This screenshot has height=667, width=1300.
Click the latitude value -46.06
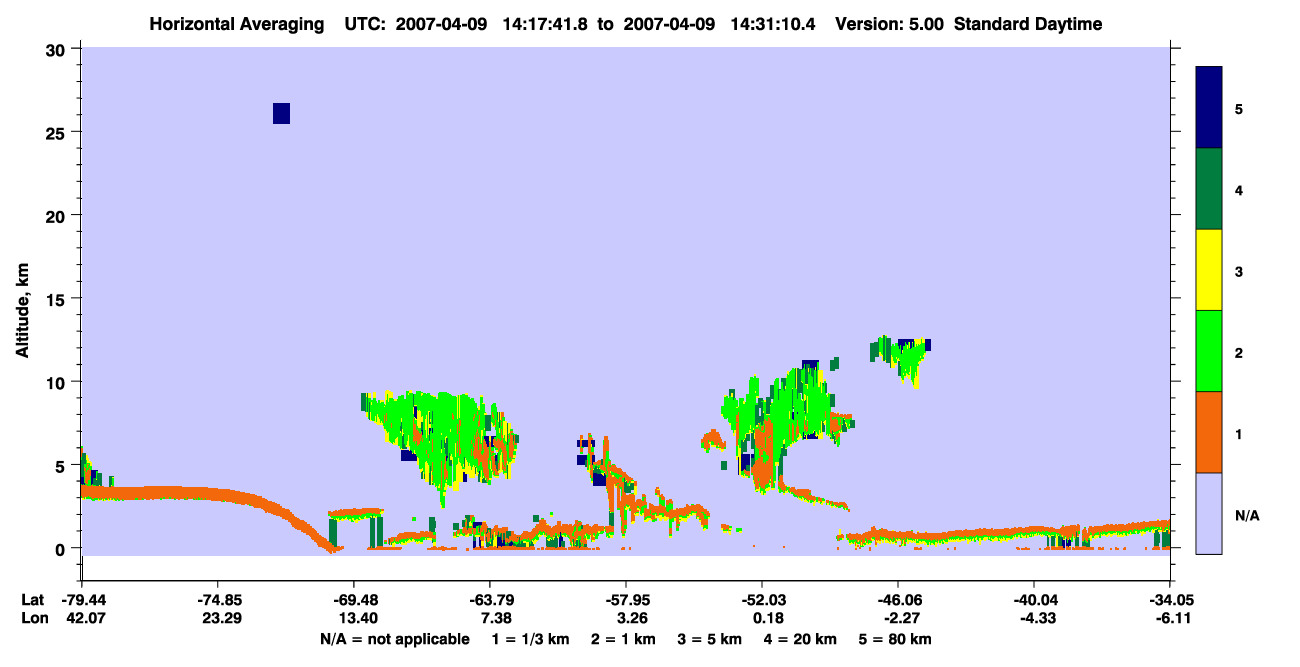898,601
